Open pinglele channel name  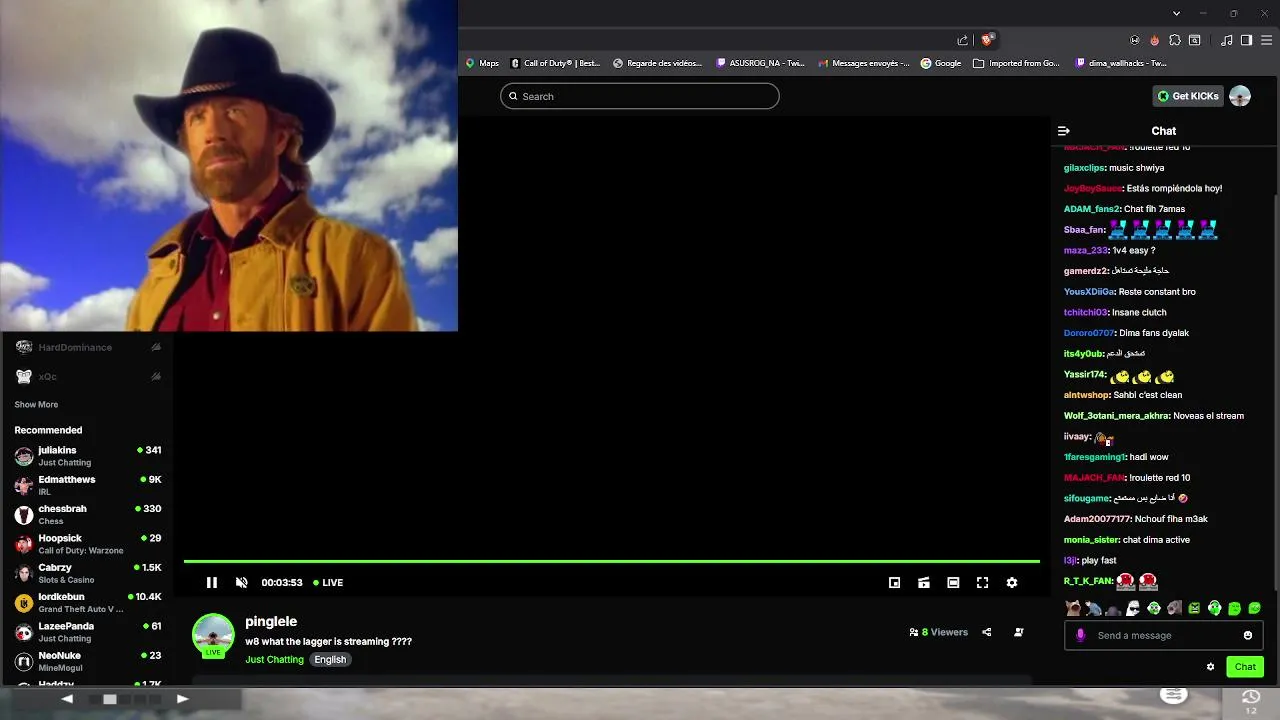point(271,622)
